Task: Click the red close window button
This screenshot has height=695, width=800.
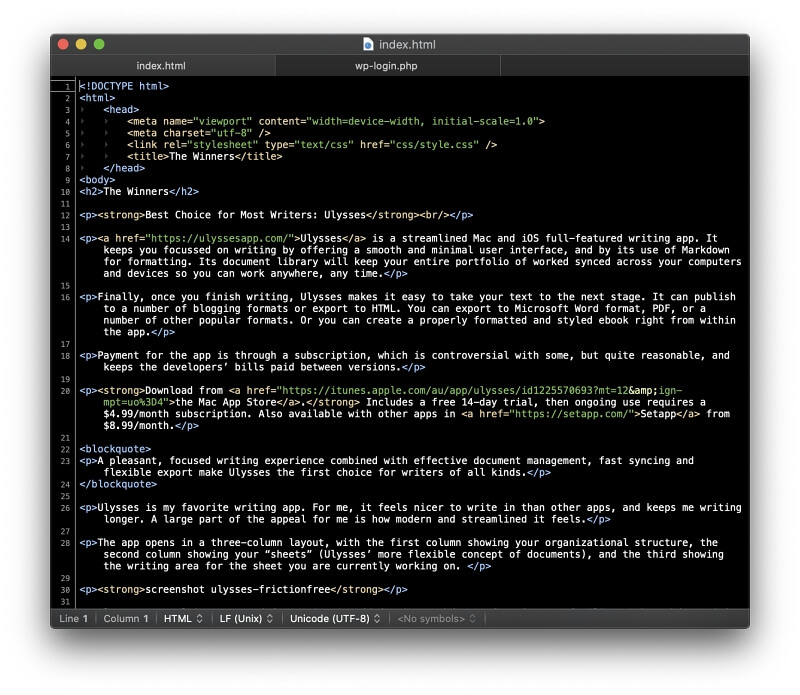Action: (63, 44)
